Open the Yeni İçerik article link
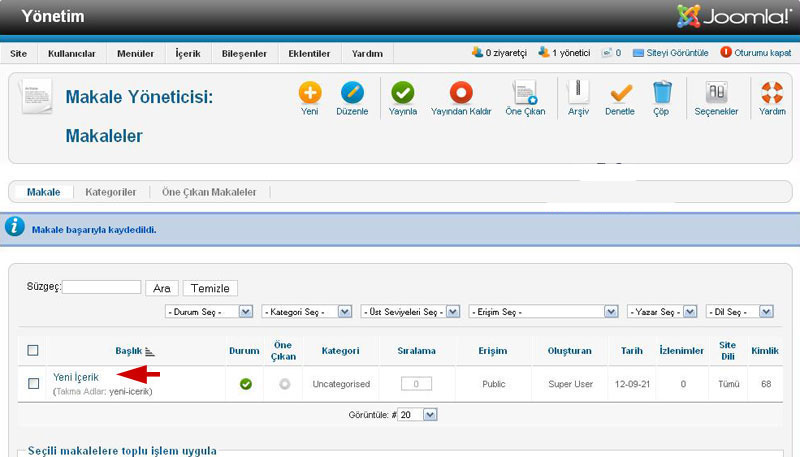800x457 pixels. click(76, 377)
